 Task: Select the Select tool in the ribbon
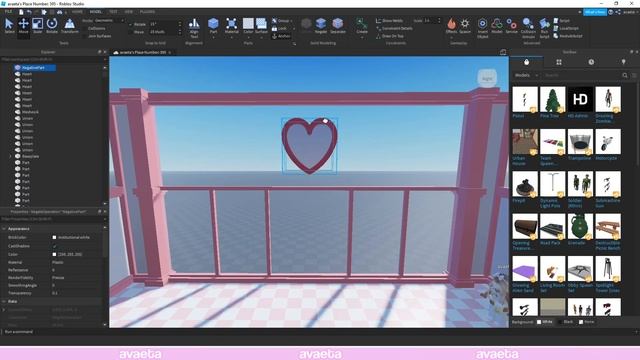[9, 26]
